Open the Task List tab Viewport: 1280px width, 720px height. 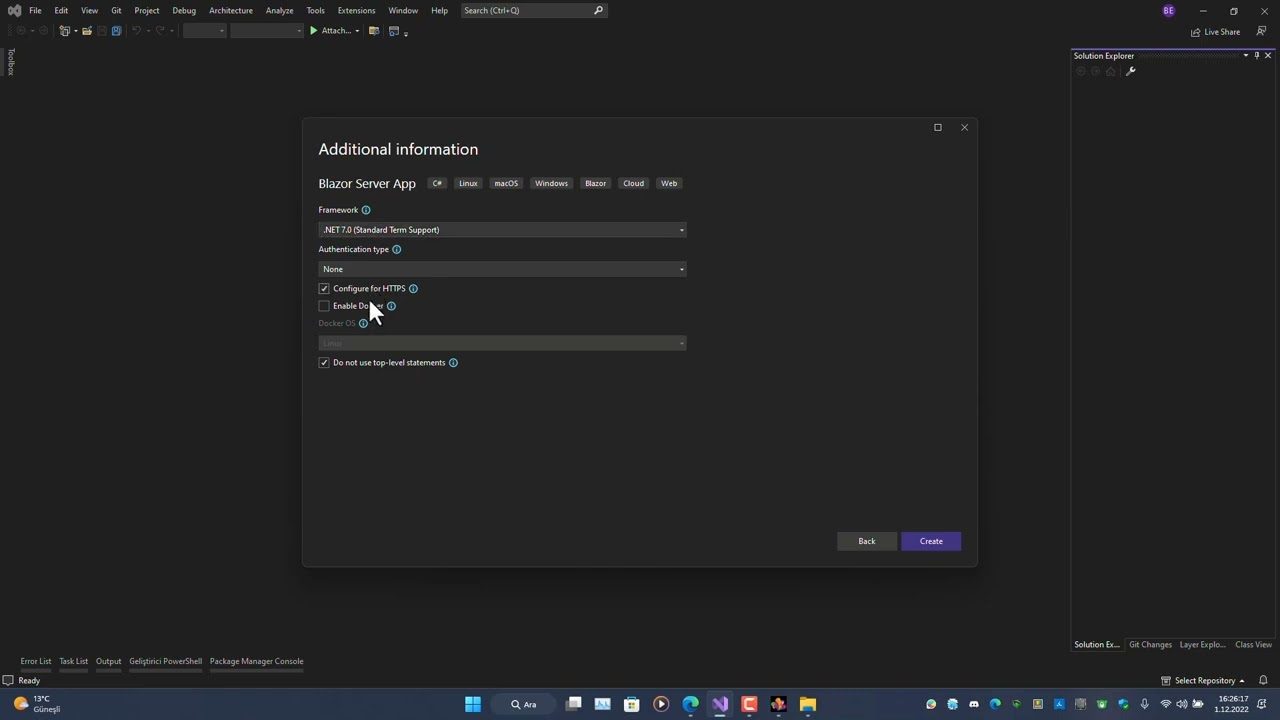point(73,661)
